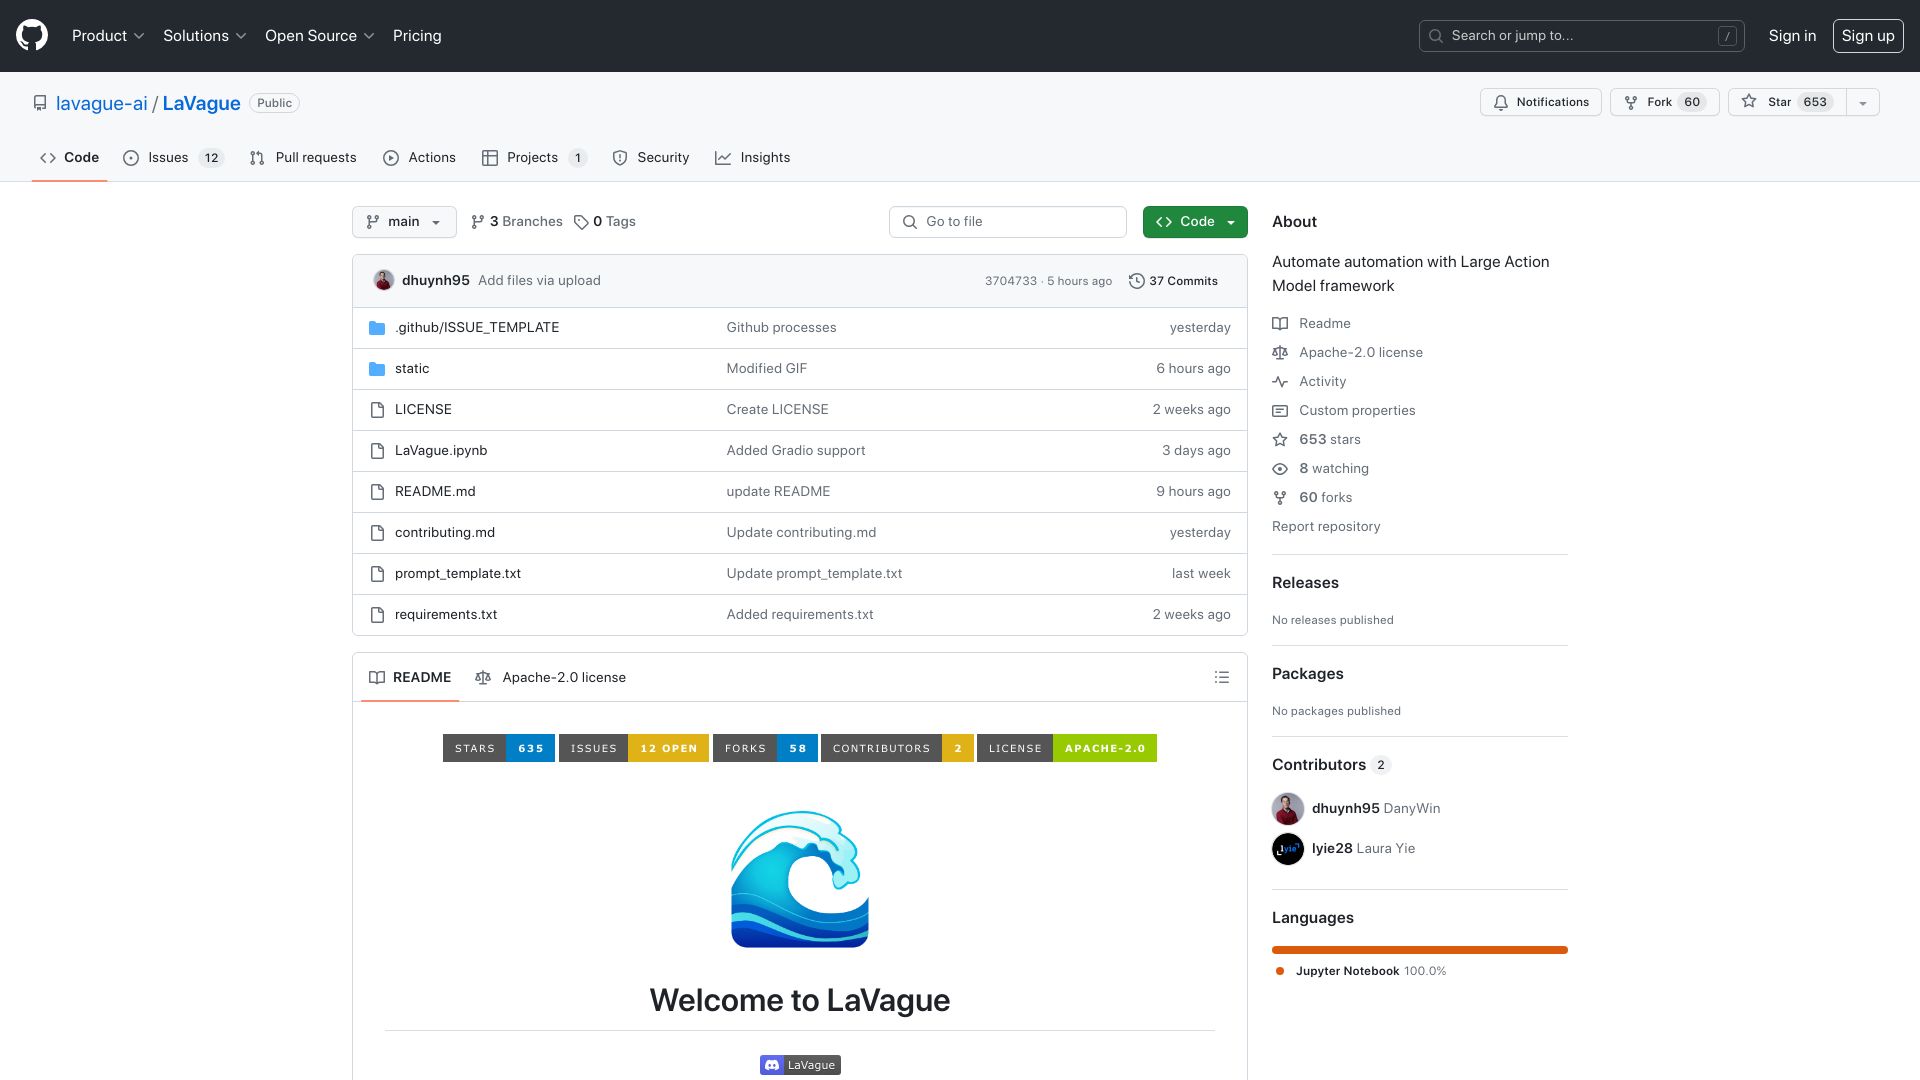
Task: Open dhuynh95 avatar in commit header
Action: coord(383,281)
